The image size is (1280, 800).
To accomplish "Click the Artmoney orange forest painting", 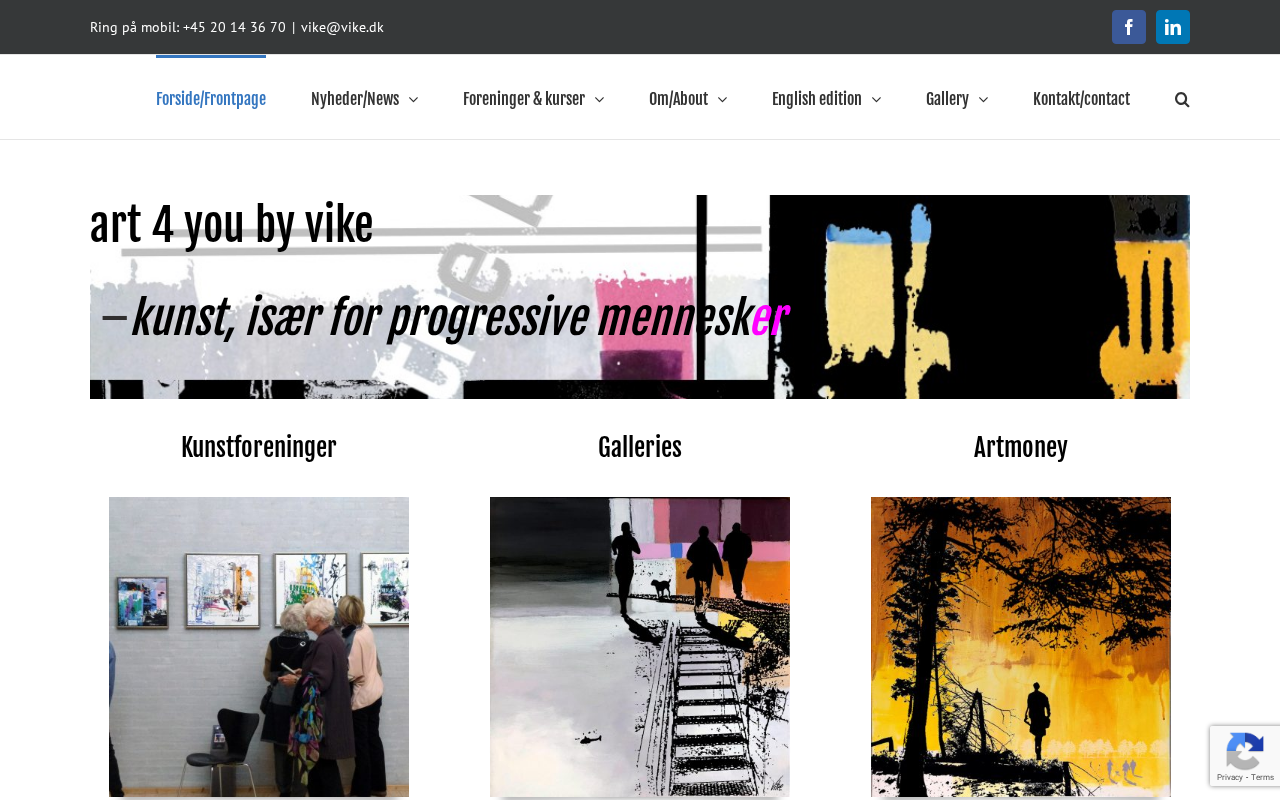I will (x=1021, y=647).
